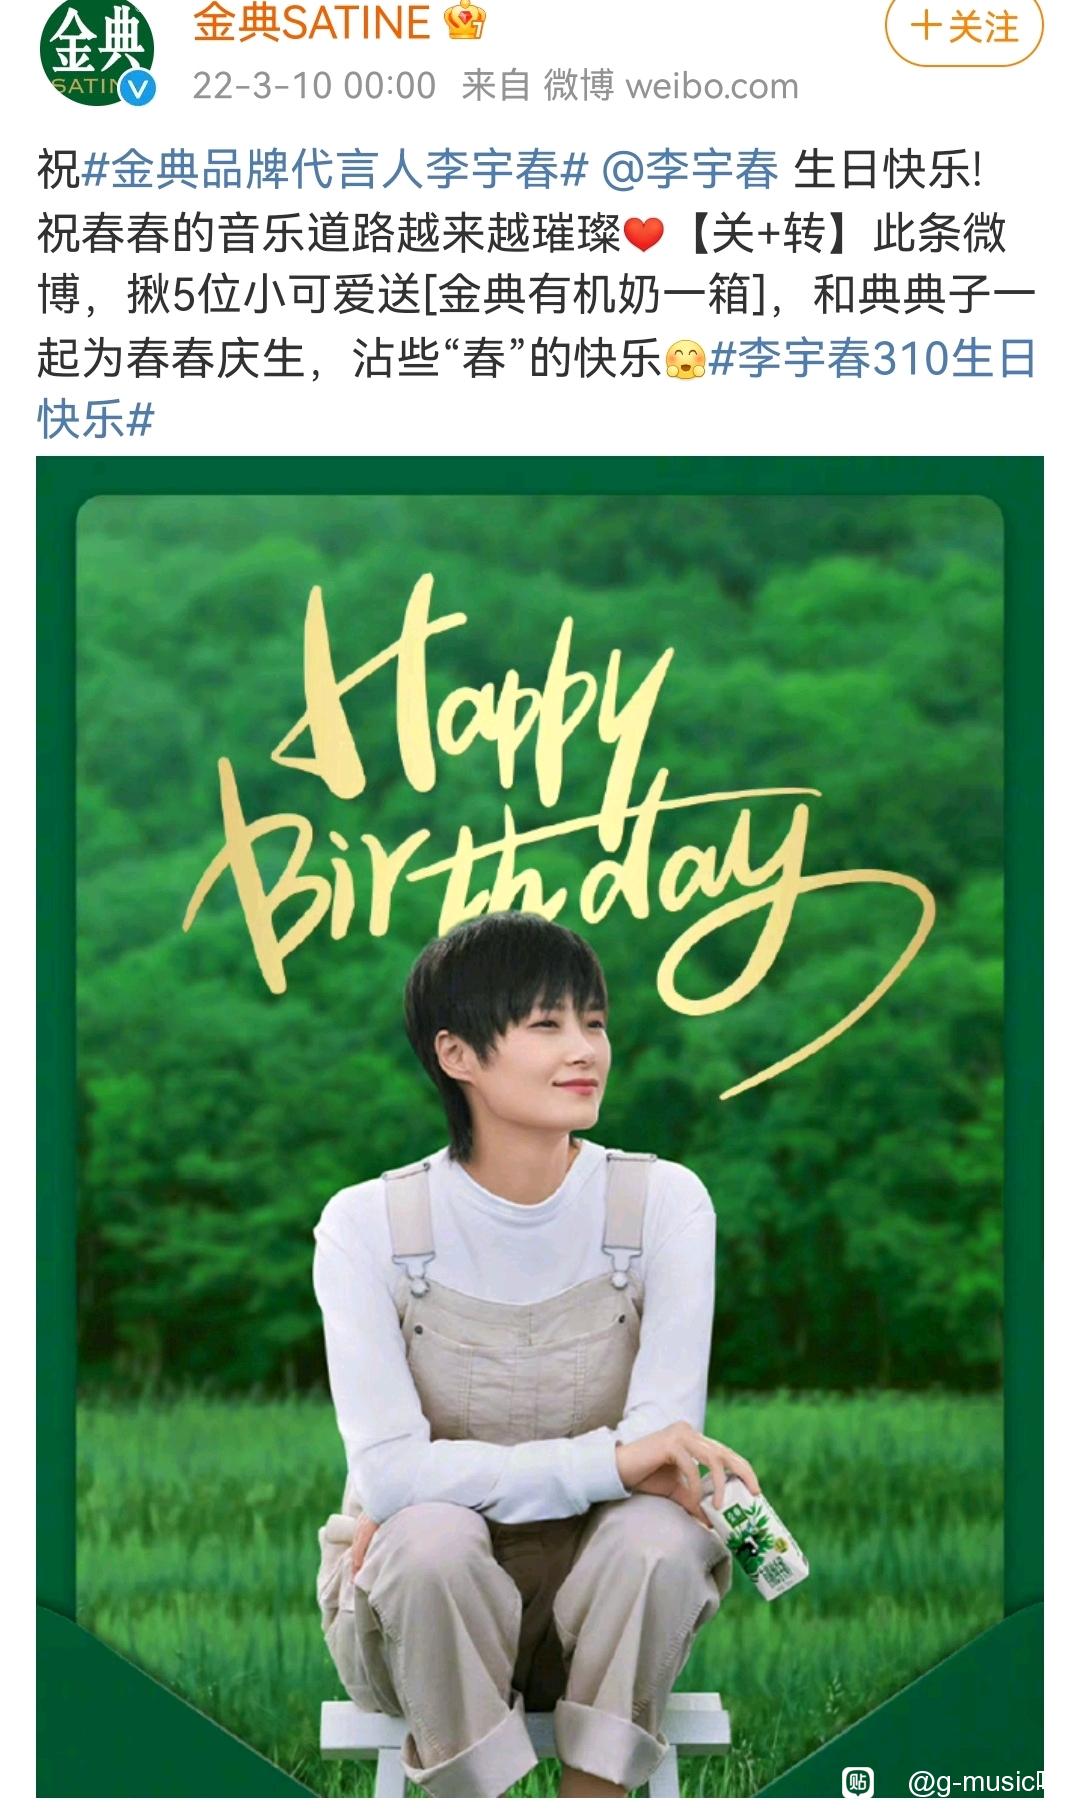Open hashtag #金典品牌代言人李宇春#

pos(334,170)
